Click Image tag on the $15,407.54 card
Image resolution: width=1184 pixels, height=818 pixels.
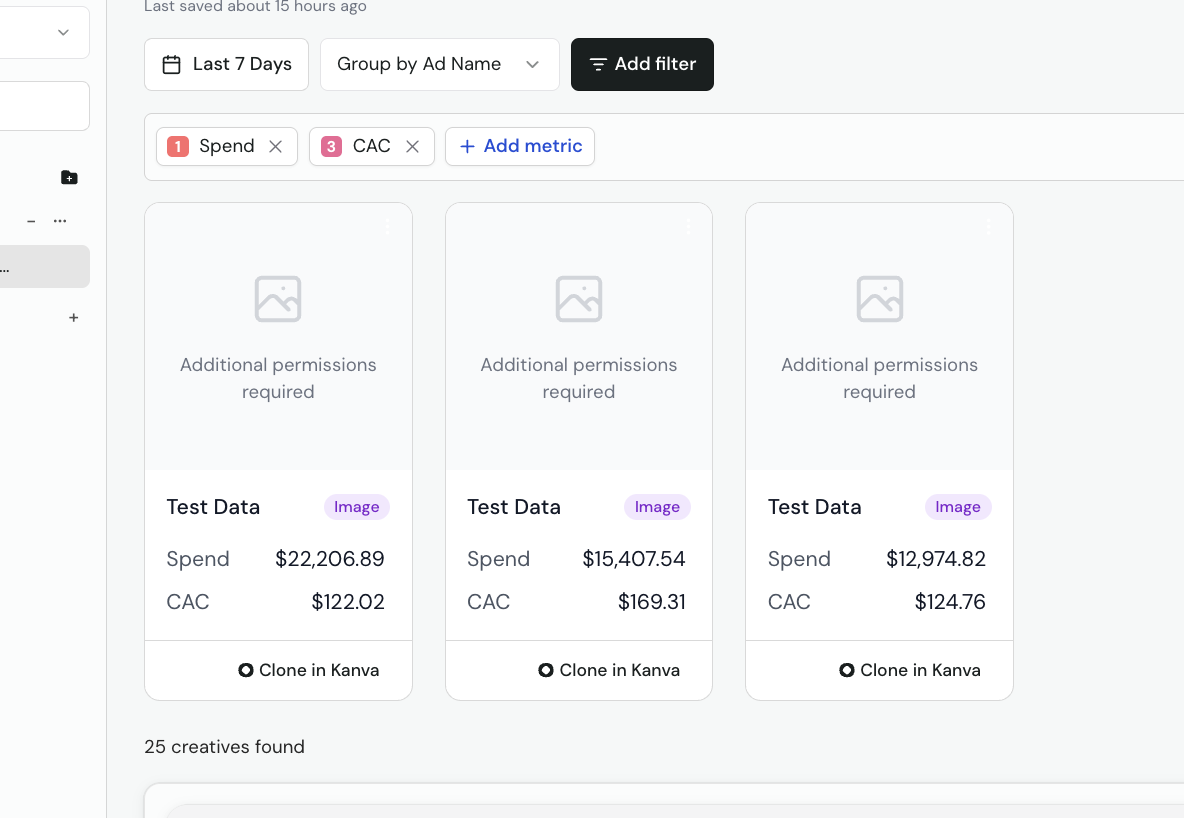pos(657,507)
